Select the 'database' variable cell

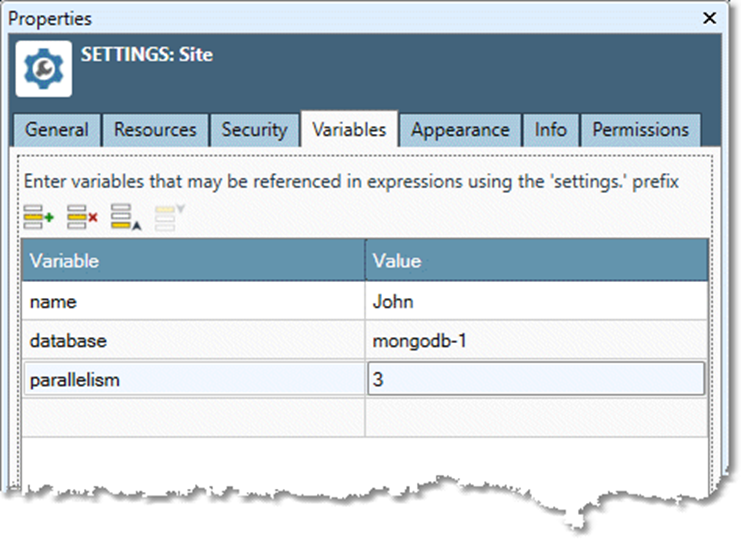193,341
